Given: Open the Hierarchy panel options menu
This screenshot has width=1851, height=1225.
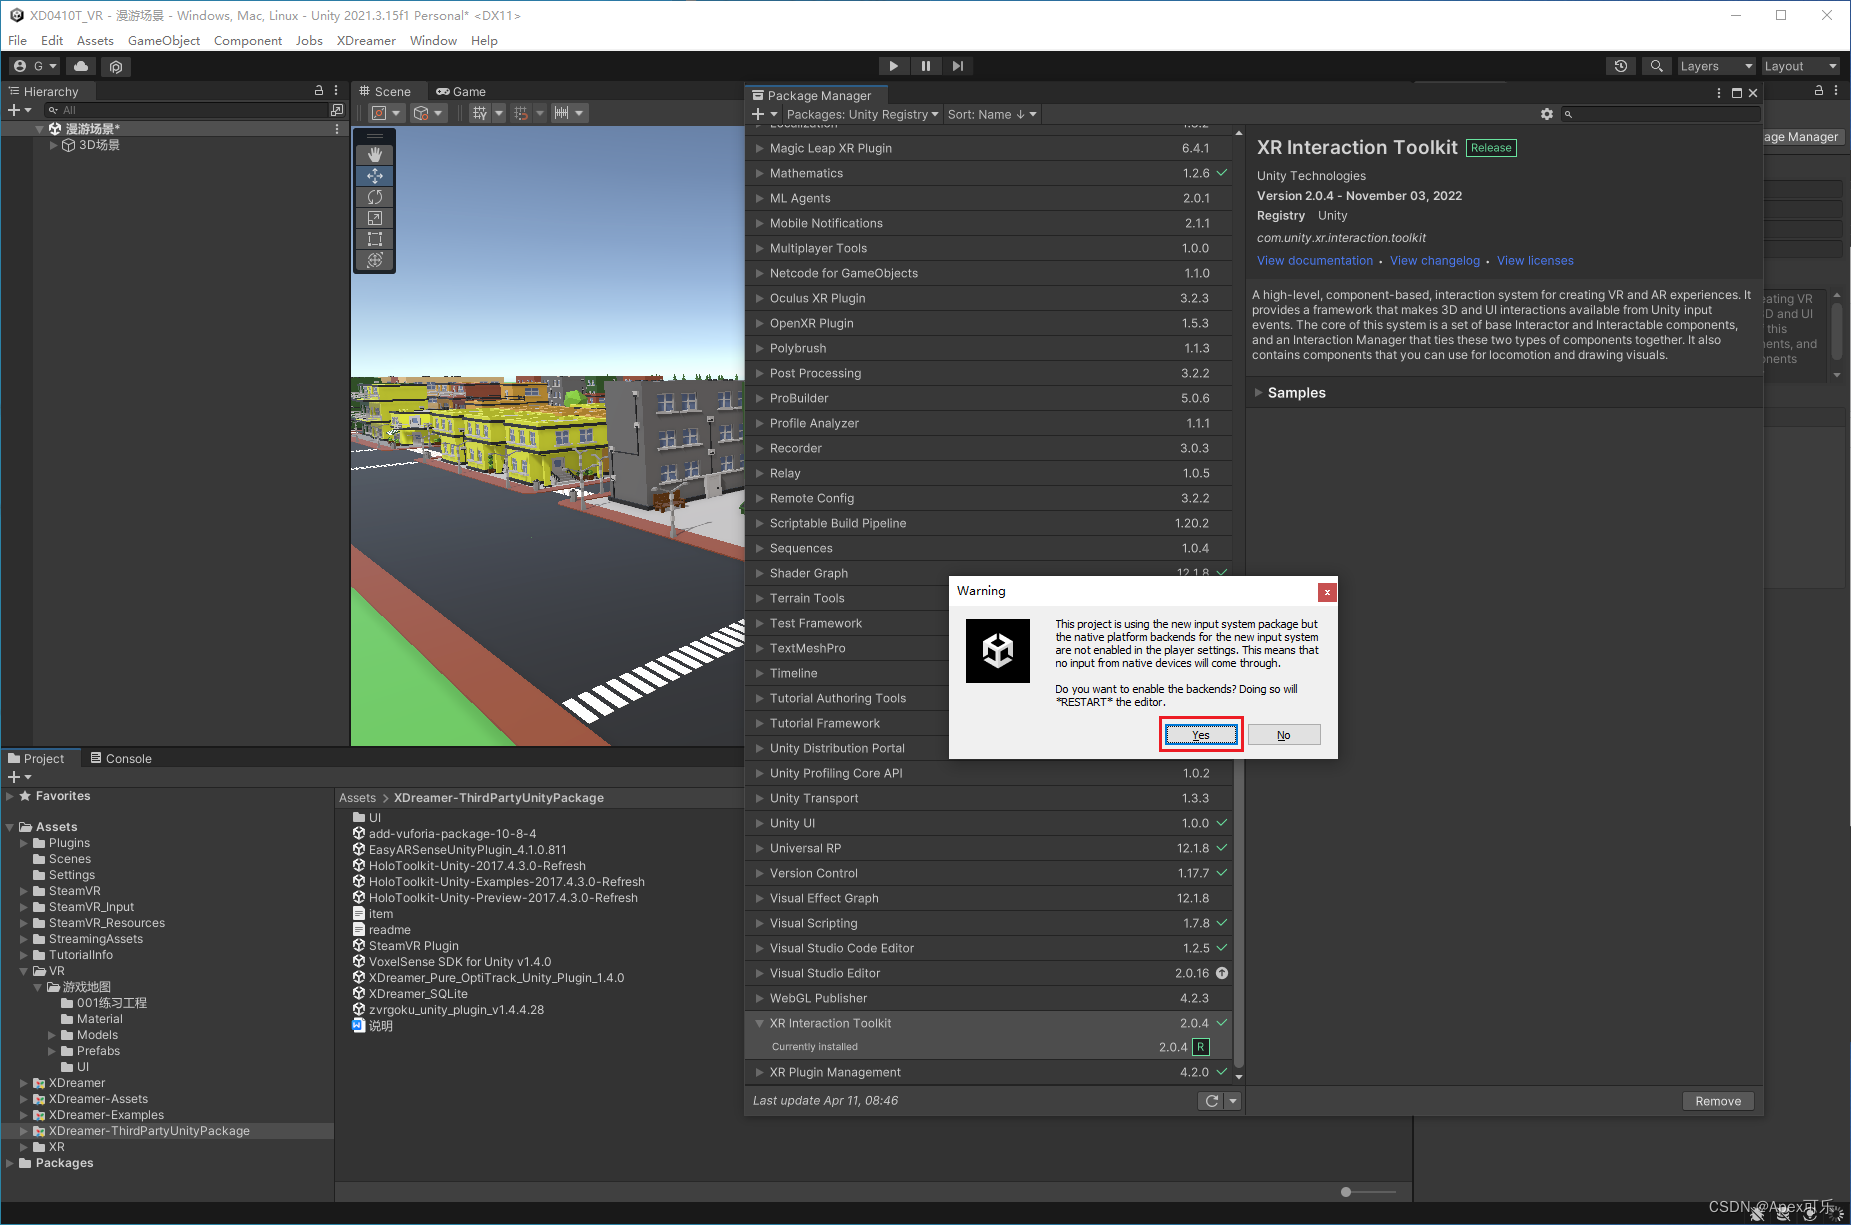Looking at the screenshot, I should [336, 90].
